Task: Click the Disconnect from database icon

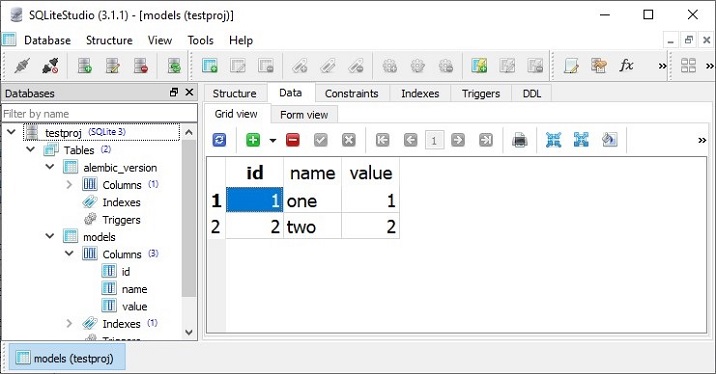Action: [50, 66]
